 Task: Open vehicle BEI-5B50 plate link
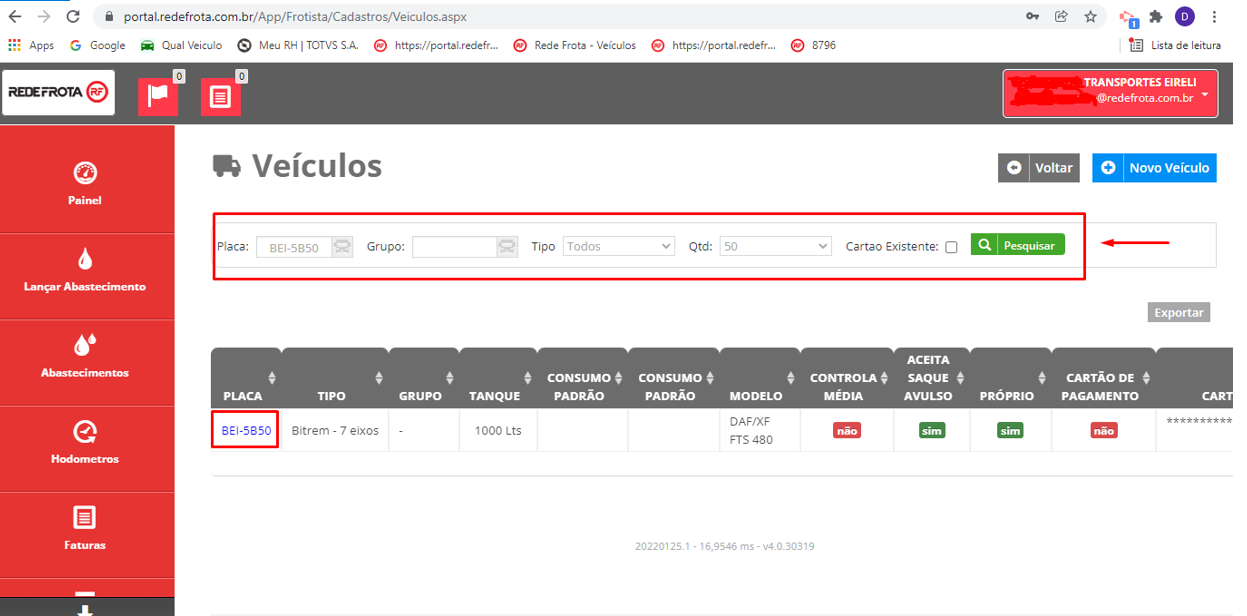[246, 431]
